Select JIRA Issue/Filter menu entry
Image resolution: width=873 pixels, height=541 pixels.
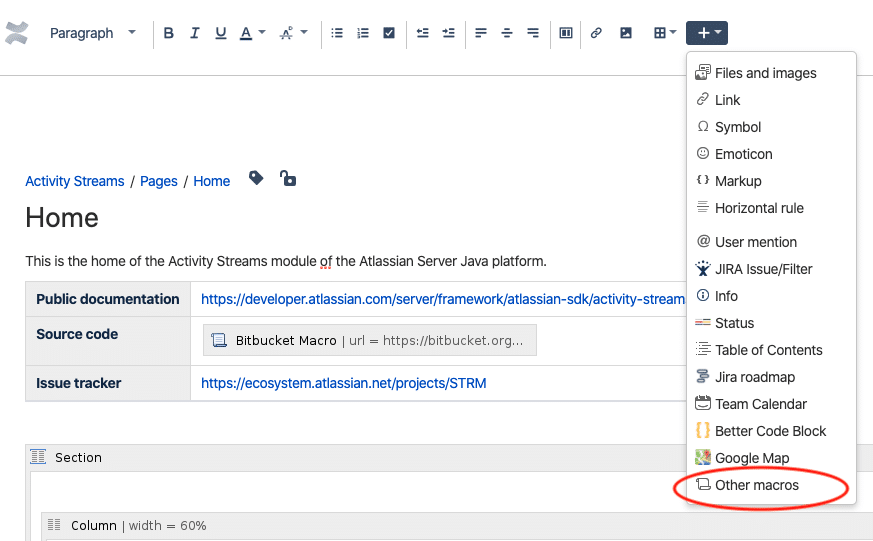[771, 269]
